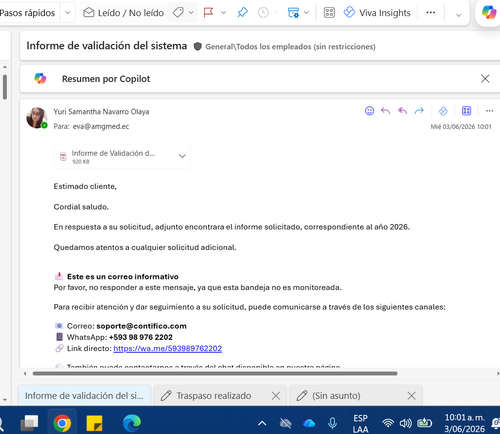Open Task View in taskbar
This screenshot has width=500, height=434.
coord(29,423)
